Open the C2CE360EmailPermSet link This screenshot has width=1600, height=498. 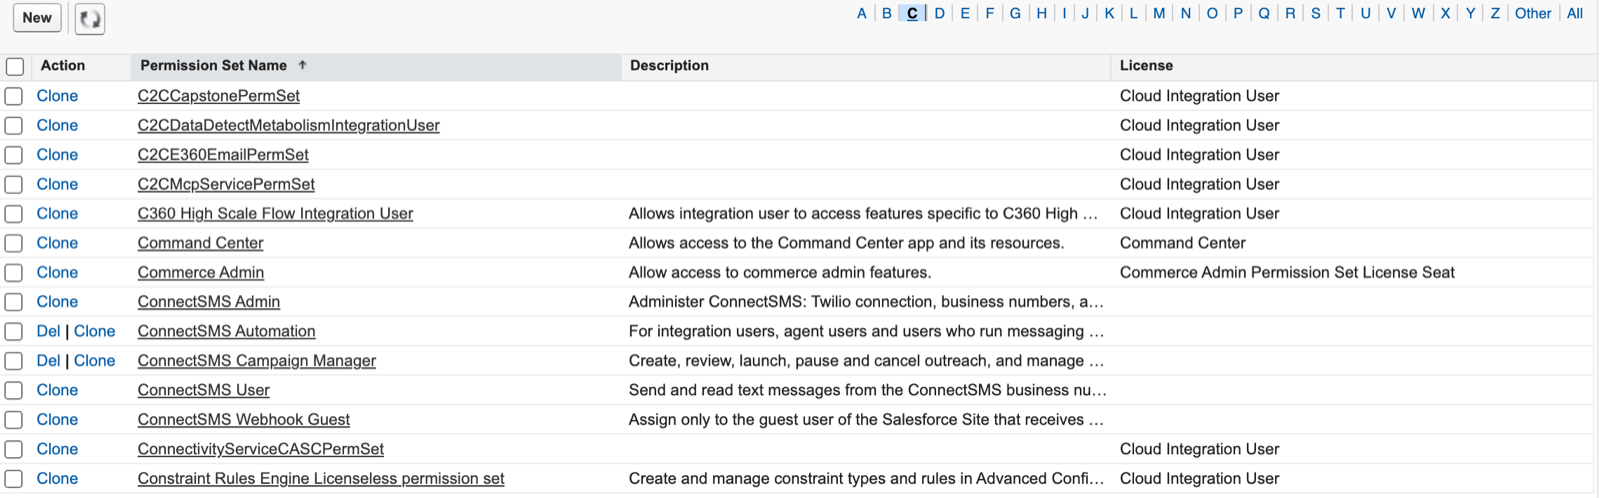pyautogui.click(x=223, y=155)
